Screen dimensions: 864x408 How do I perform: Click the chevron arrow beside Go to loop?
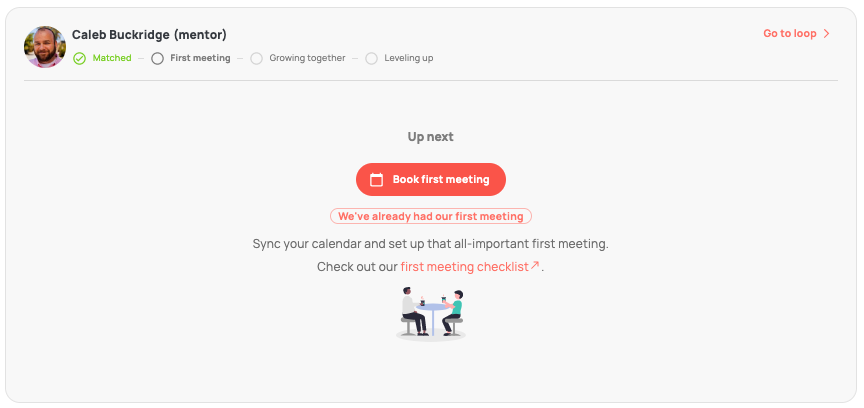(826, 34)
